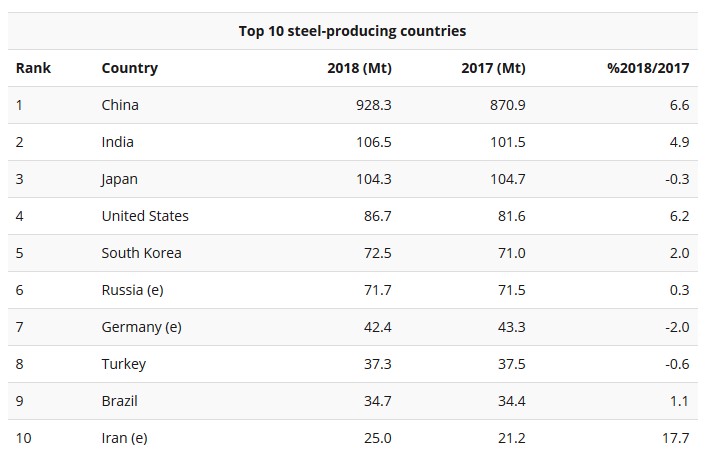Image resolution: width=709 pixels, height=468 pixels.
Task: Click the Japan country cell
Action: [x=119, y=179]
